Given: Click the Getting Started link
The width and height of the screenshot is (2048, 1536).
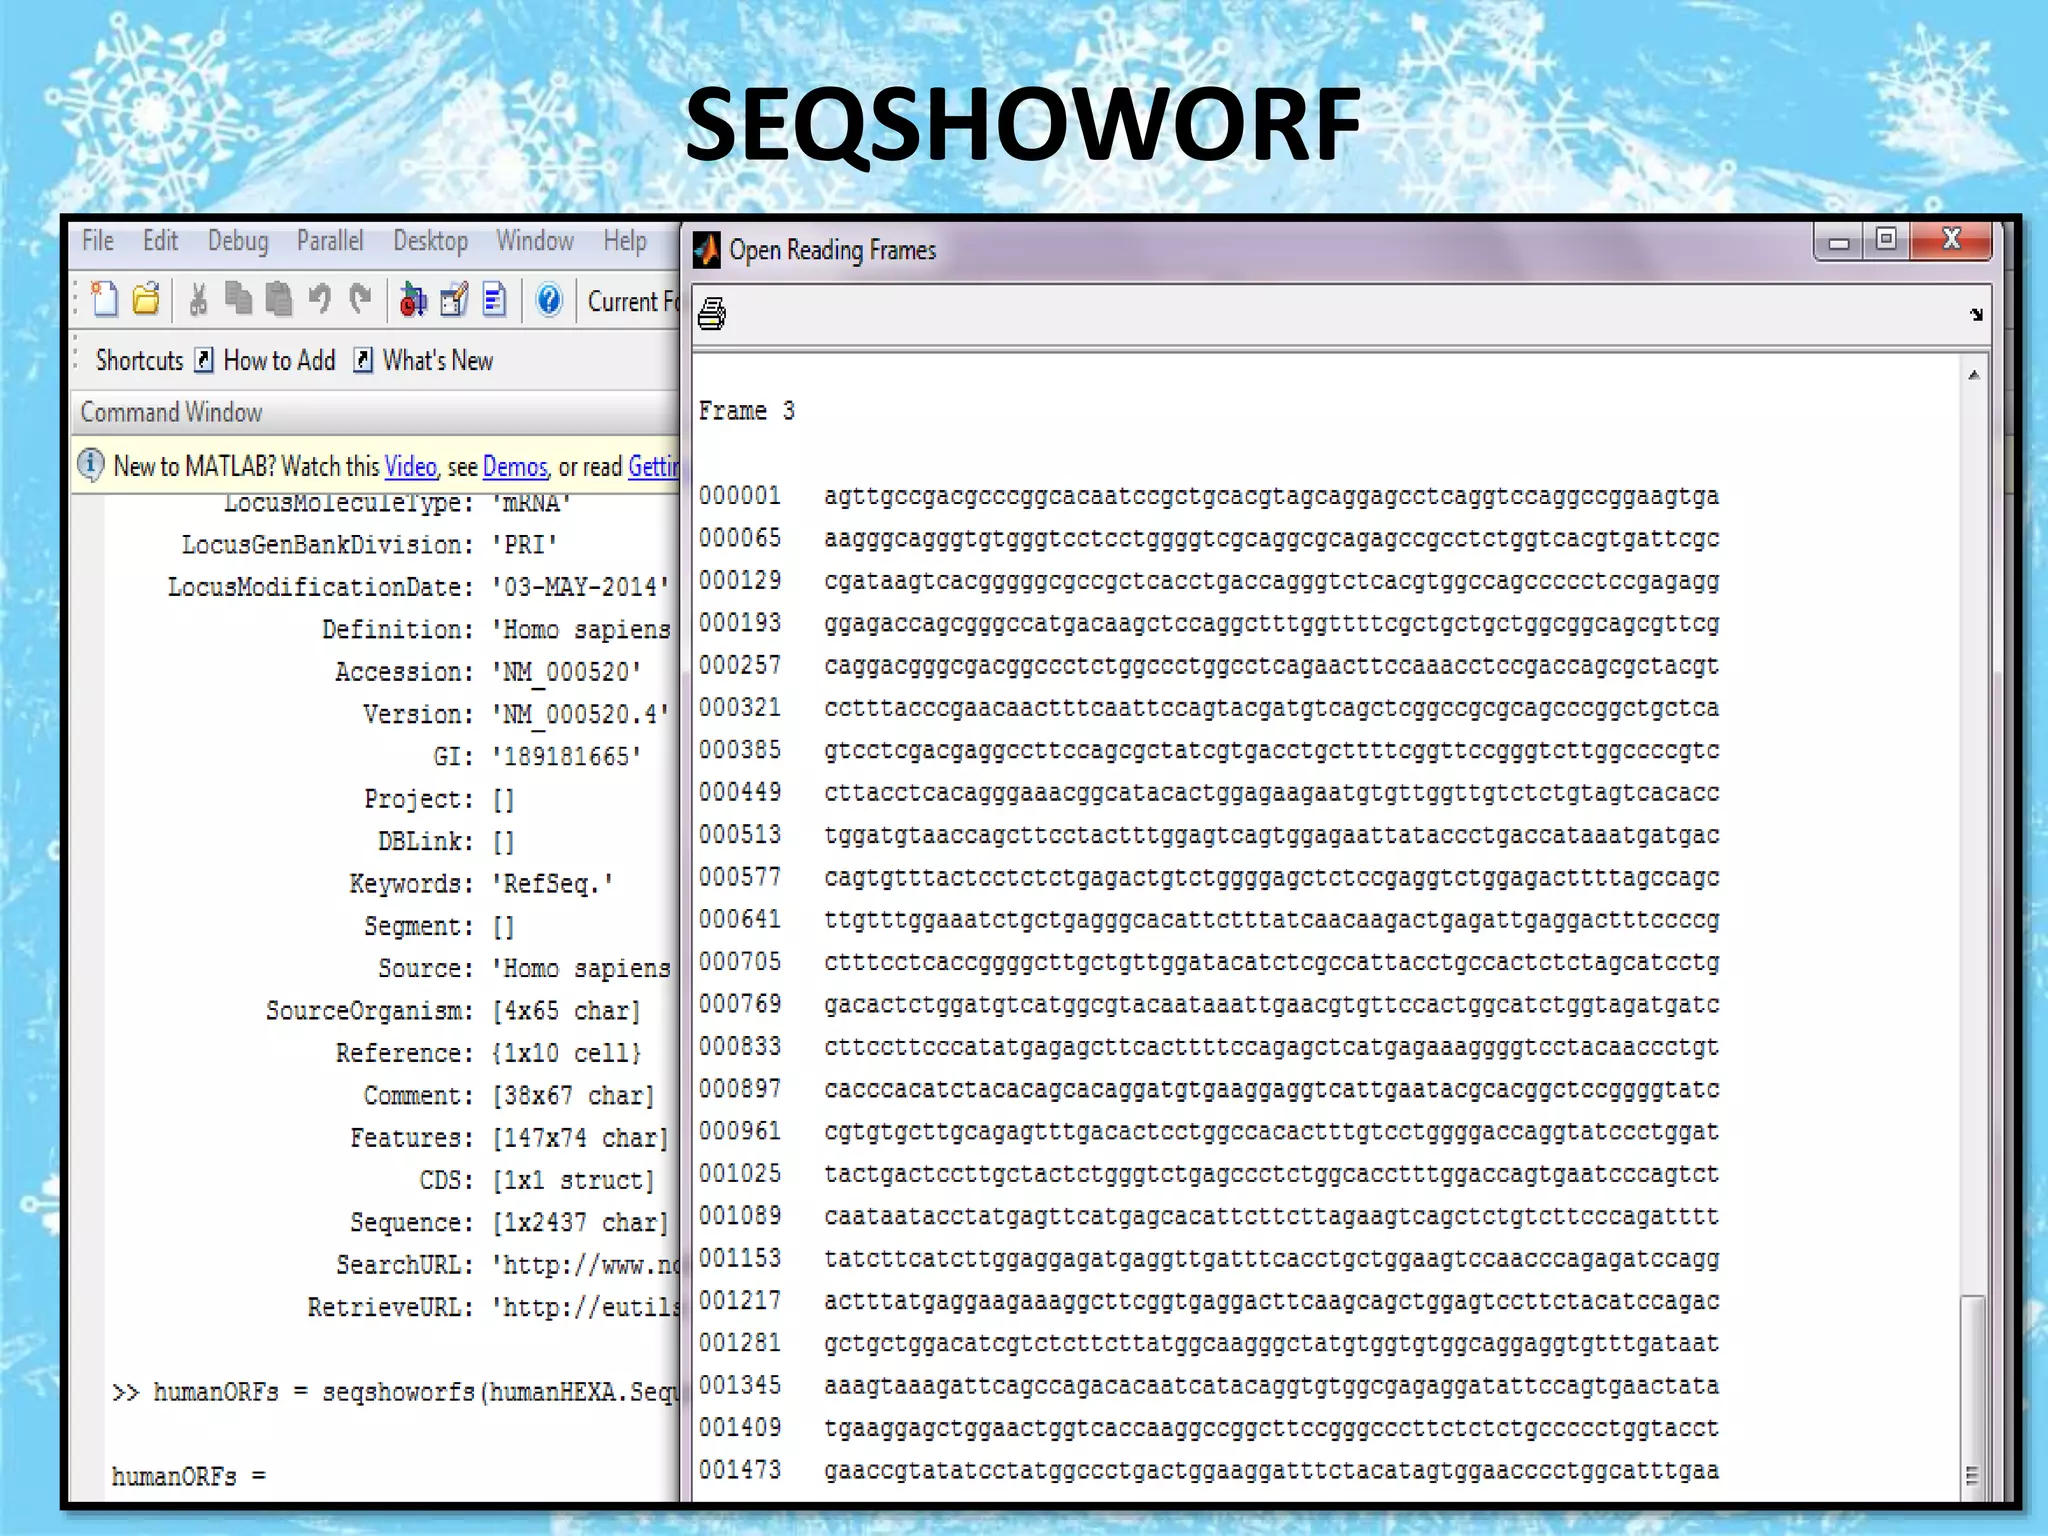Looking at the screenshot, I should pyautogui.click(x=654, y=466).
